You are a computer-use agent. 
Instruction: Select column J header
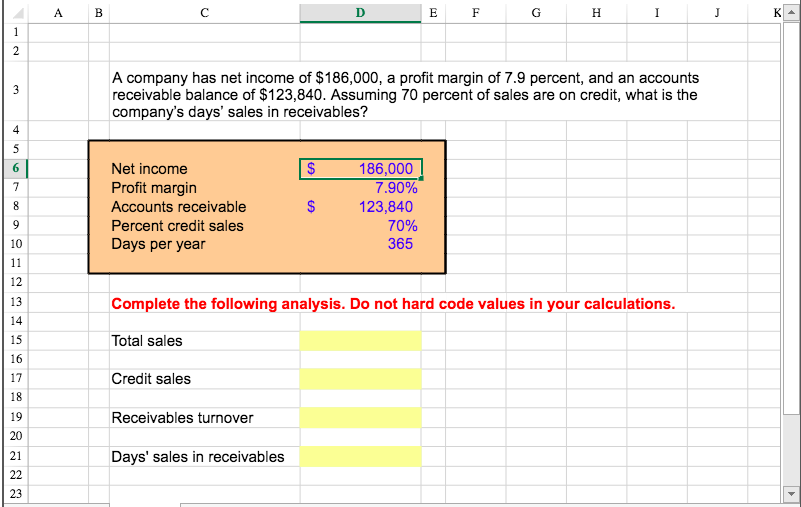click(x=717, y=13)
